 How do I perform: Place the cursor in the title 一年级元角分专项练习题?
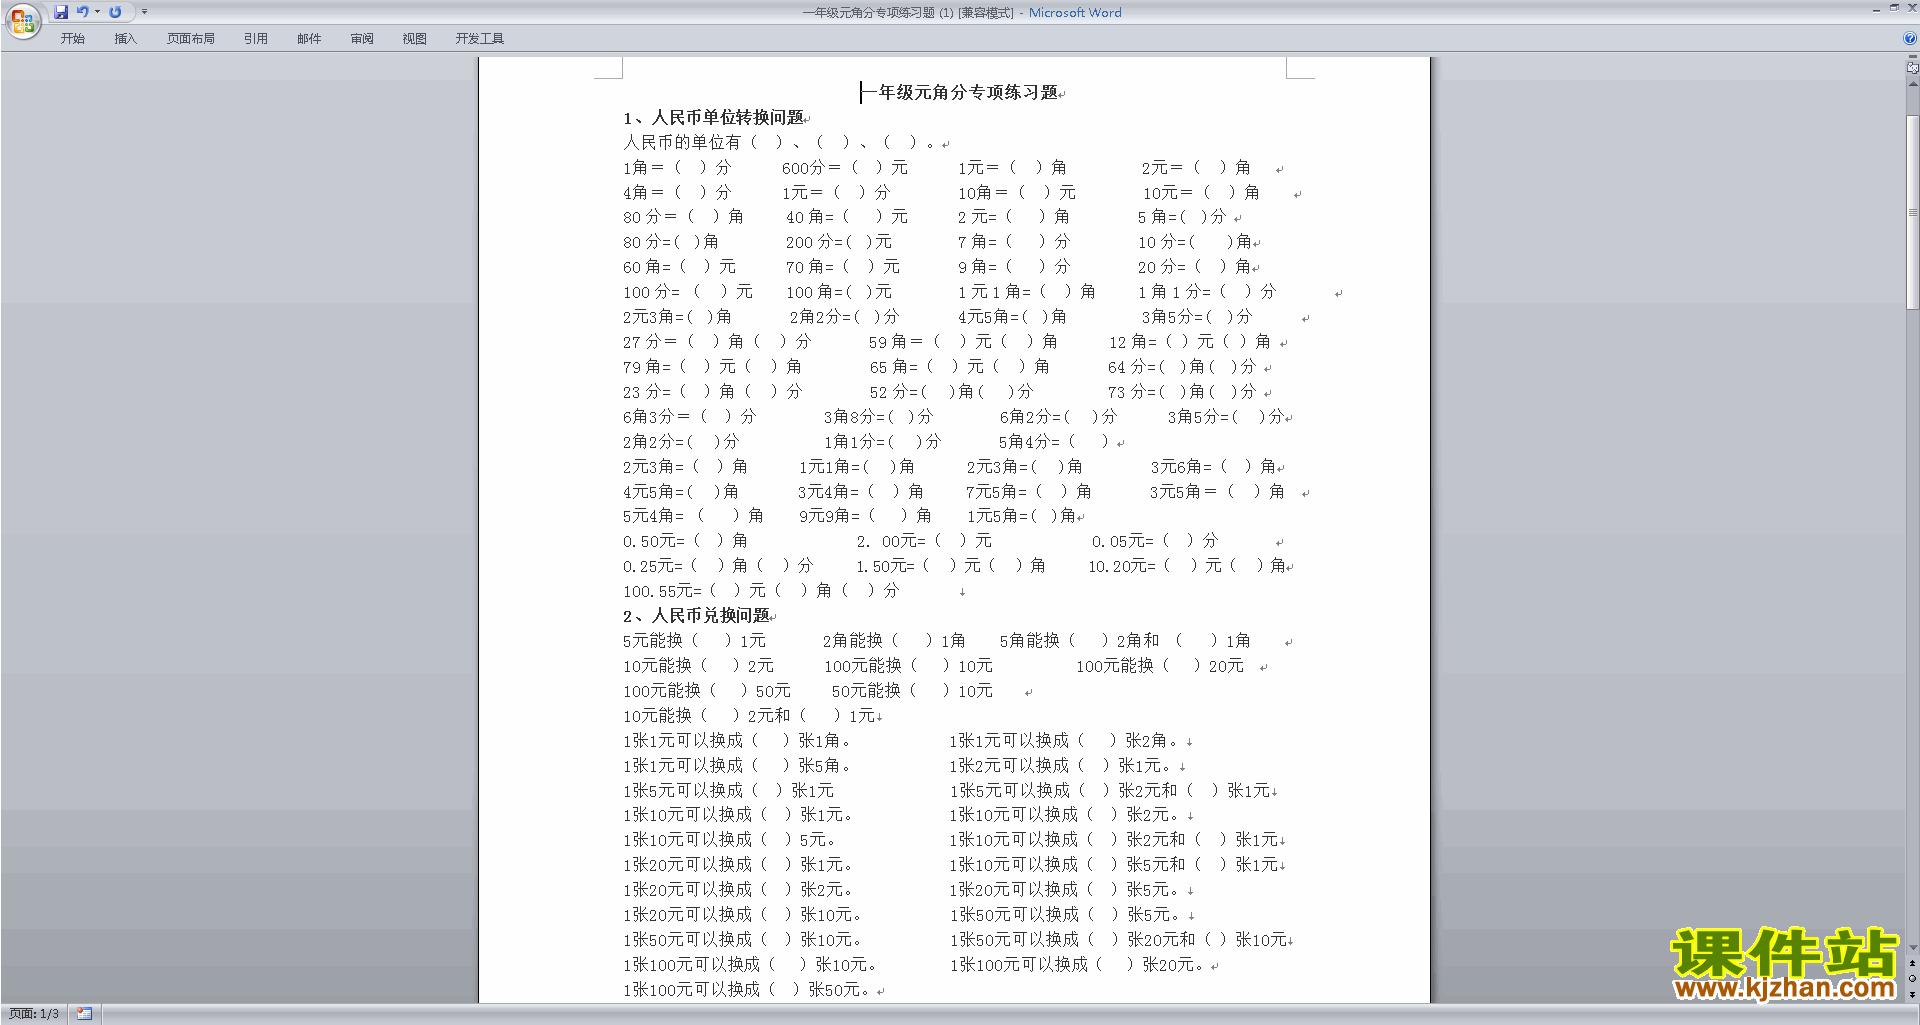pos(961,92)
